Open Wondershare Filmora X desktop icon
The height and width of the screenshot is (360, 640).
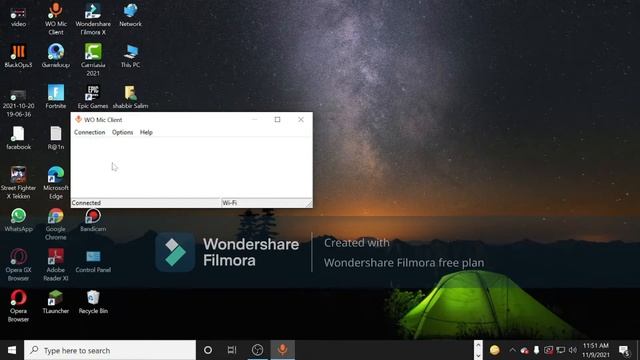click(x=93, y=18)
